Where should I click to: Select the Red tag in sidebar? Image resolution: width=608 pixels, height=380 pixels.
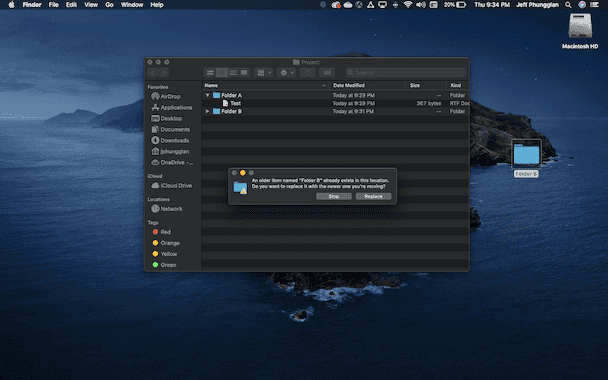point(161,232)
